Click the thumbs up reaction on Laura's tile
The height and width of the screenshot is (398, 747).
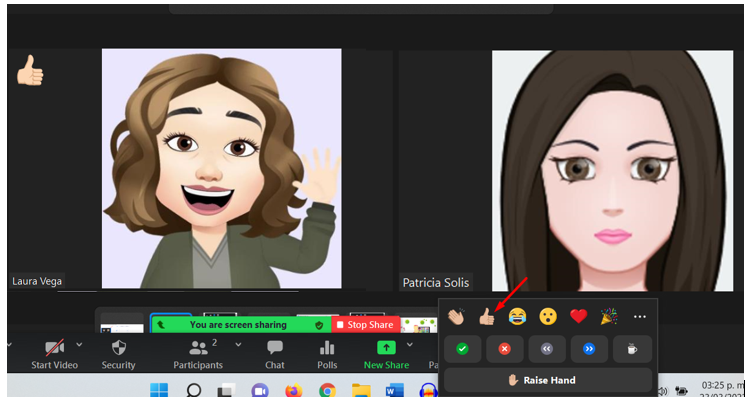tap(30, 71)
